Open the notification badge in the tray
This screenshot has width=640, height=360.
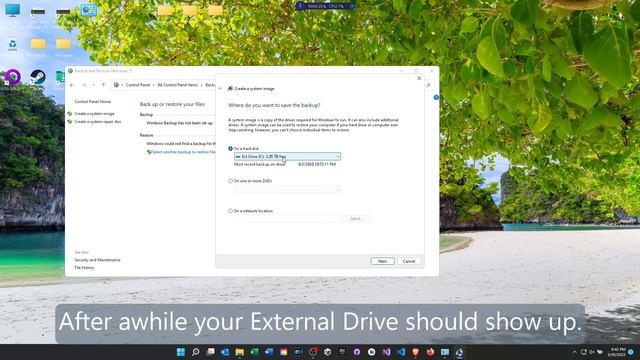coord(631,352)
